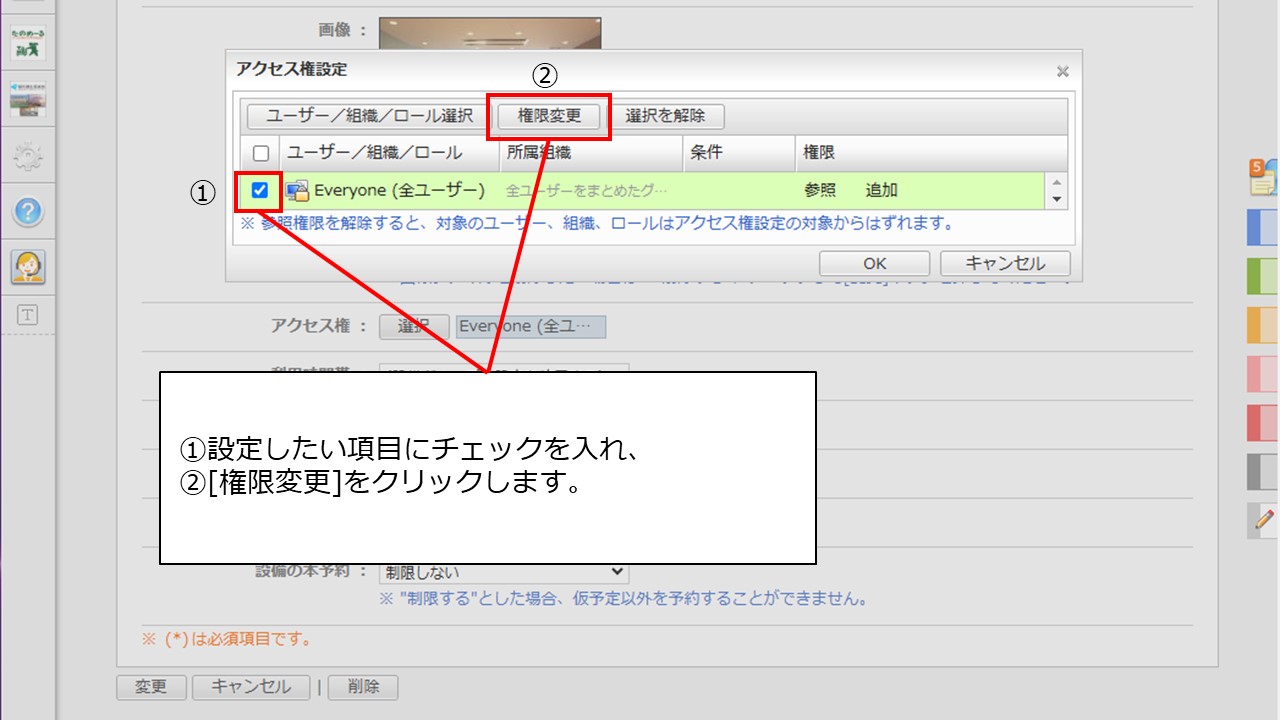Select the green color tab on right edge
The image size is (1280, 720).
tap(1263, 276)
